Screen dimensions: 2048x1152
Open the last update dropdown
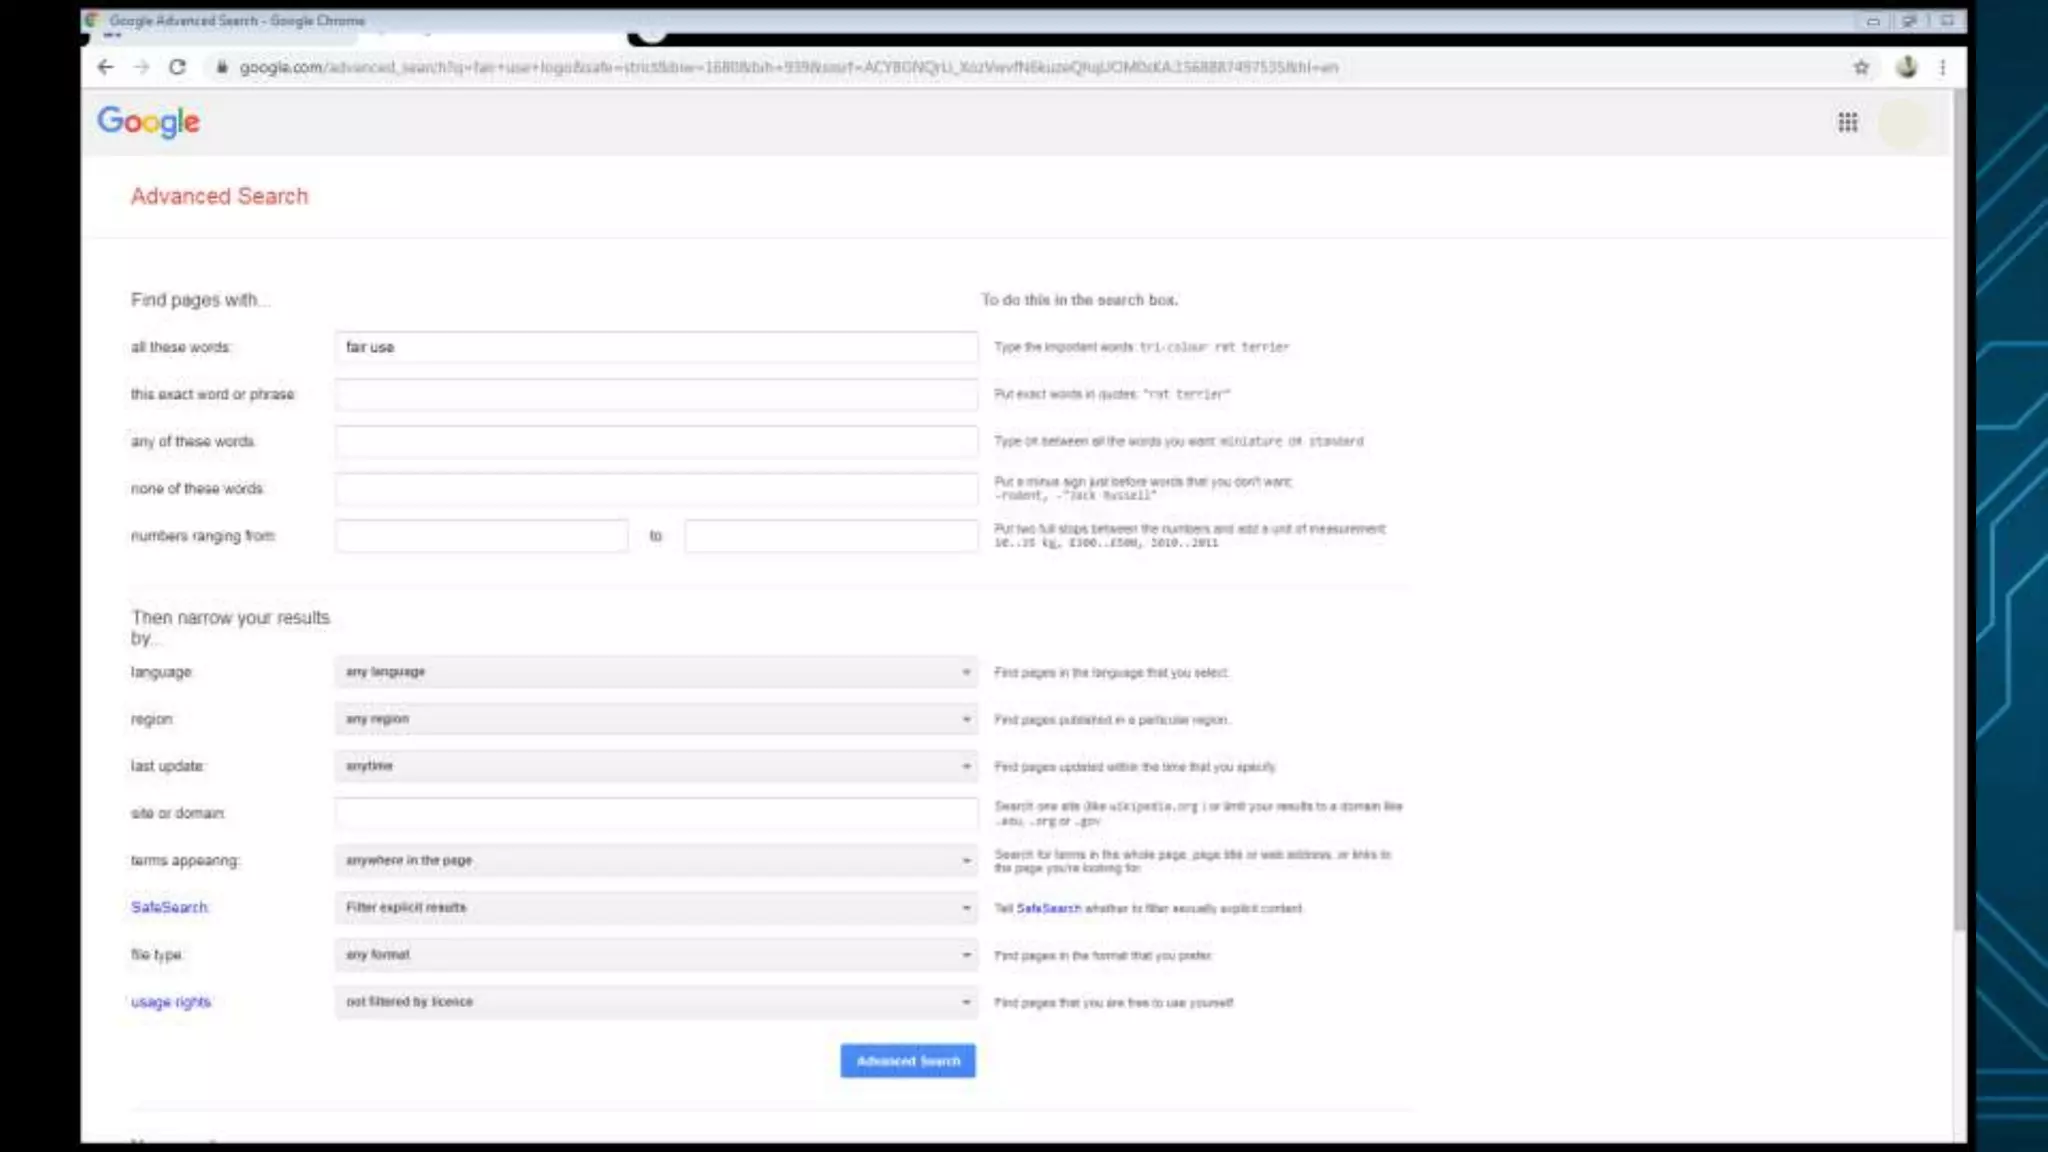tap(655, 766)
